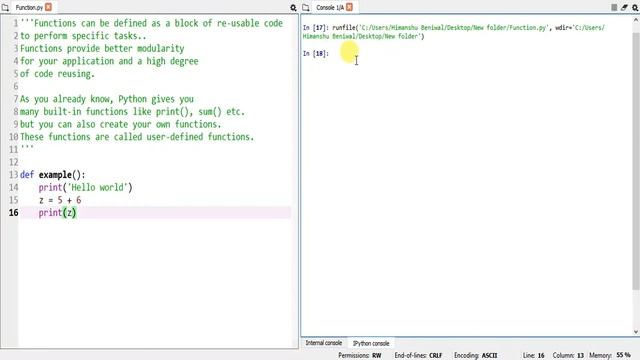Open the console pane options gear

click(635, 7)
